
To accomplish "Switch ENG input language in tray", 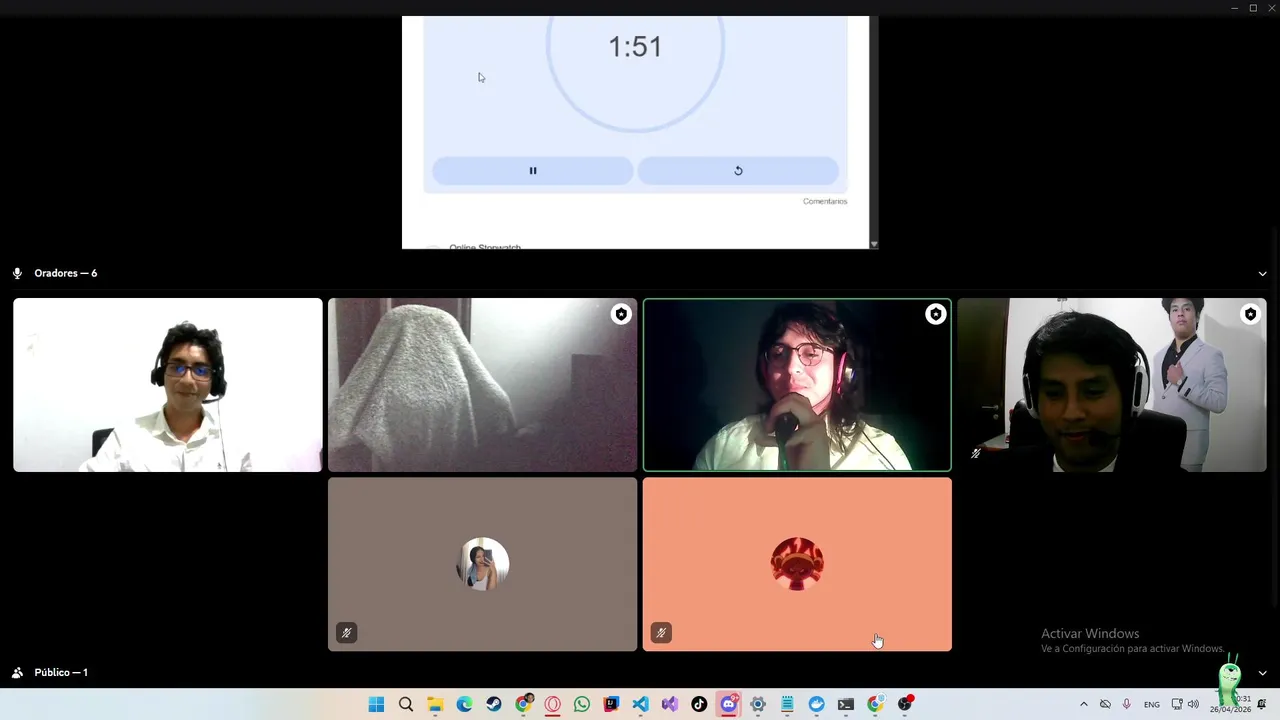I will [x=1152, y=704].
